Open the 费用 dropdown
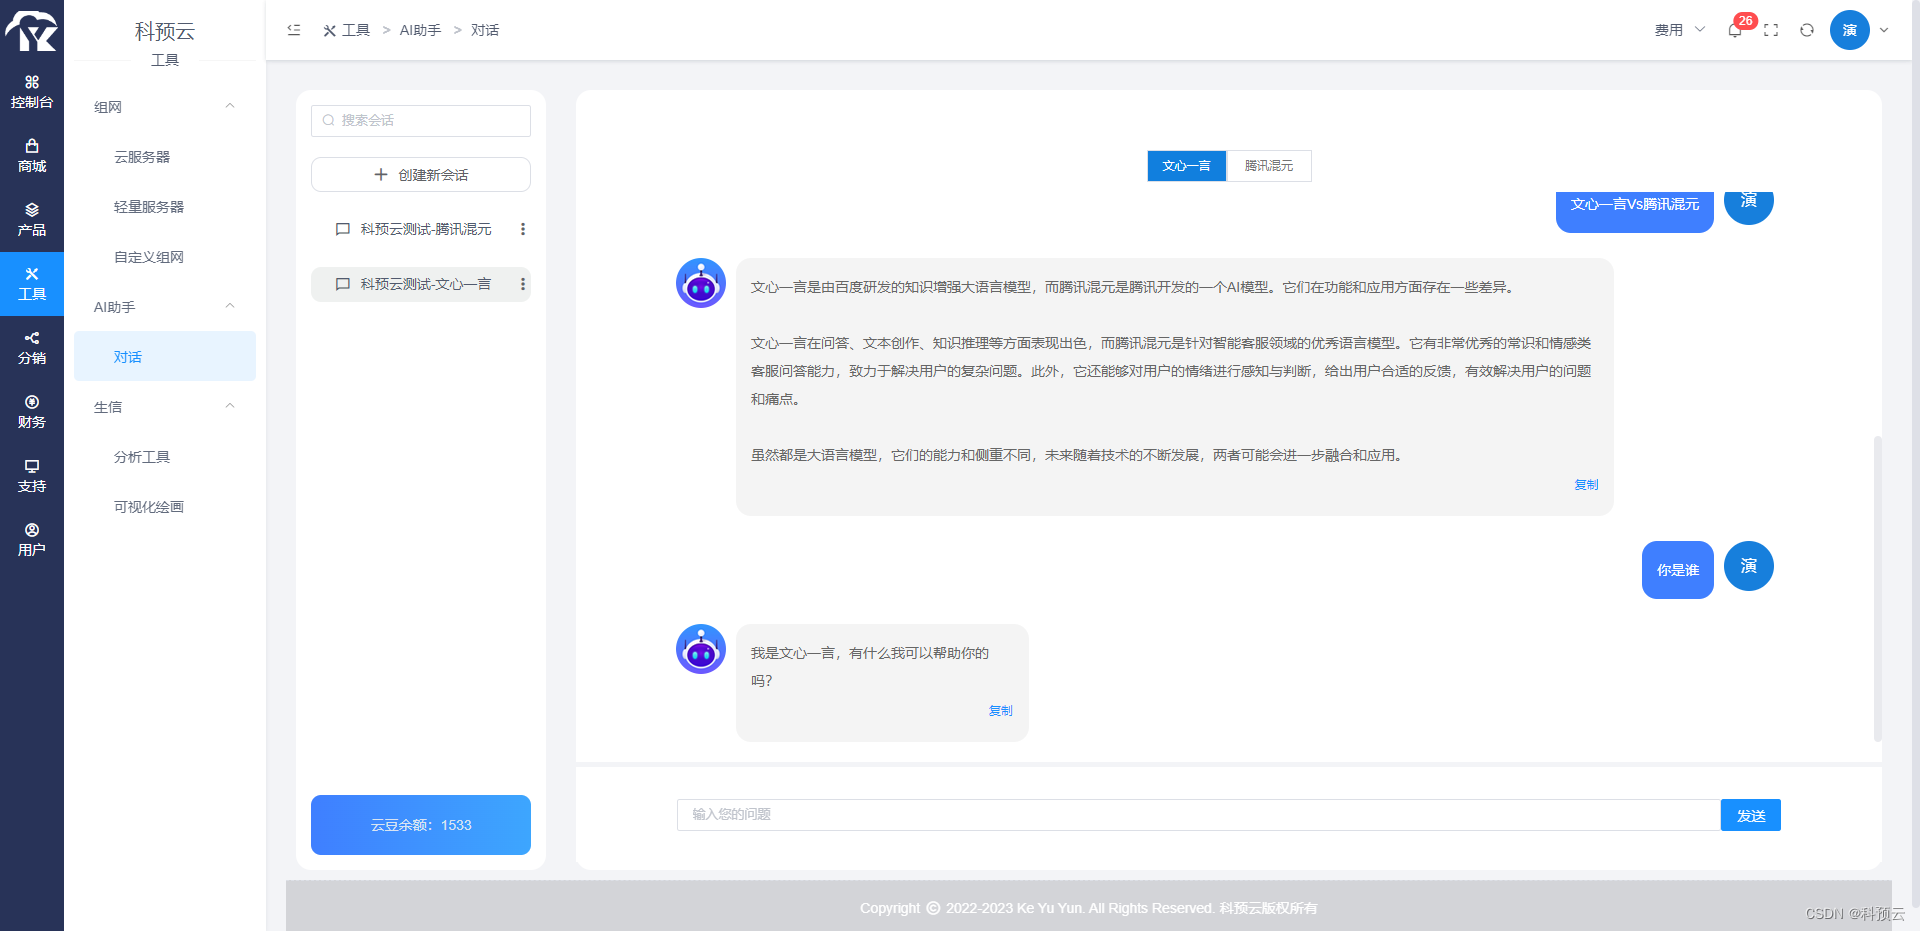 click(1680, 30)
